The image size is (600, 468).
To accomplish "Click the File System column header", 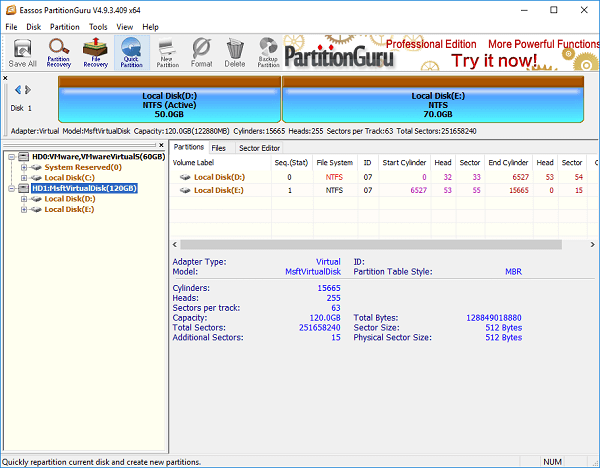I will pyautogui.click(x=335, y=163).
